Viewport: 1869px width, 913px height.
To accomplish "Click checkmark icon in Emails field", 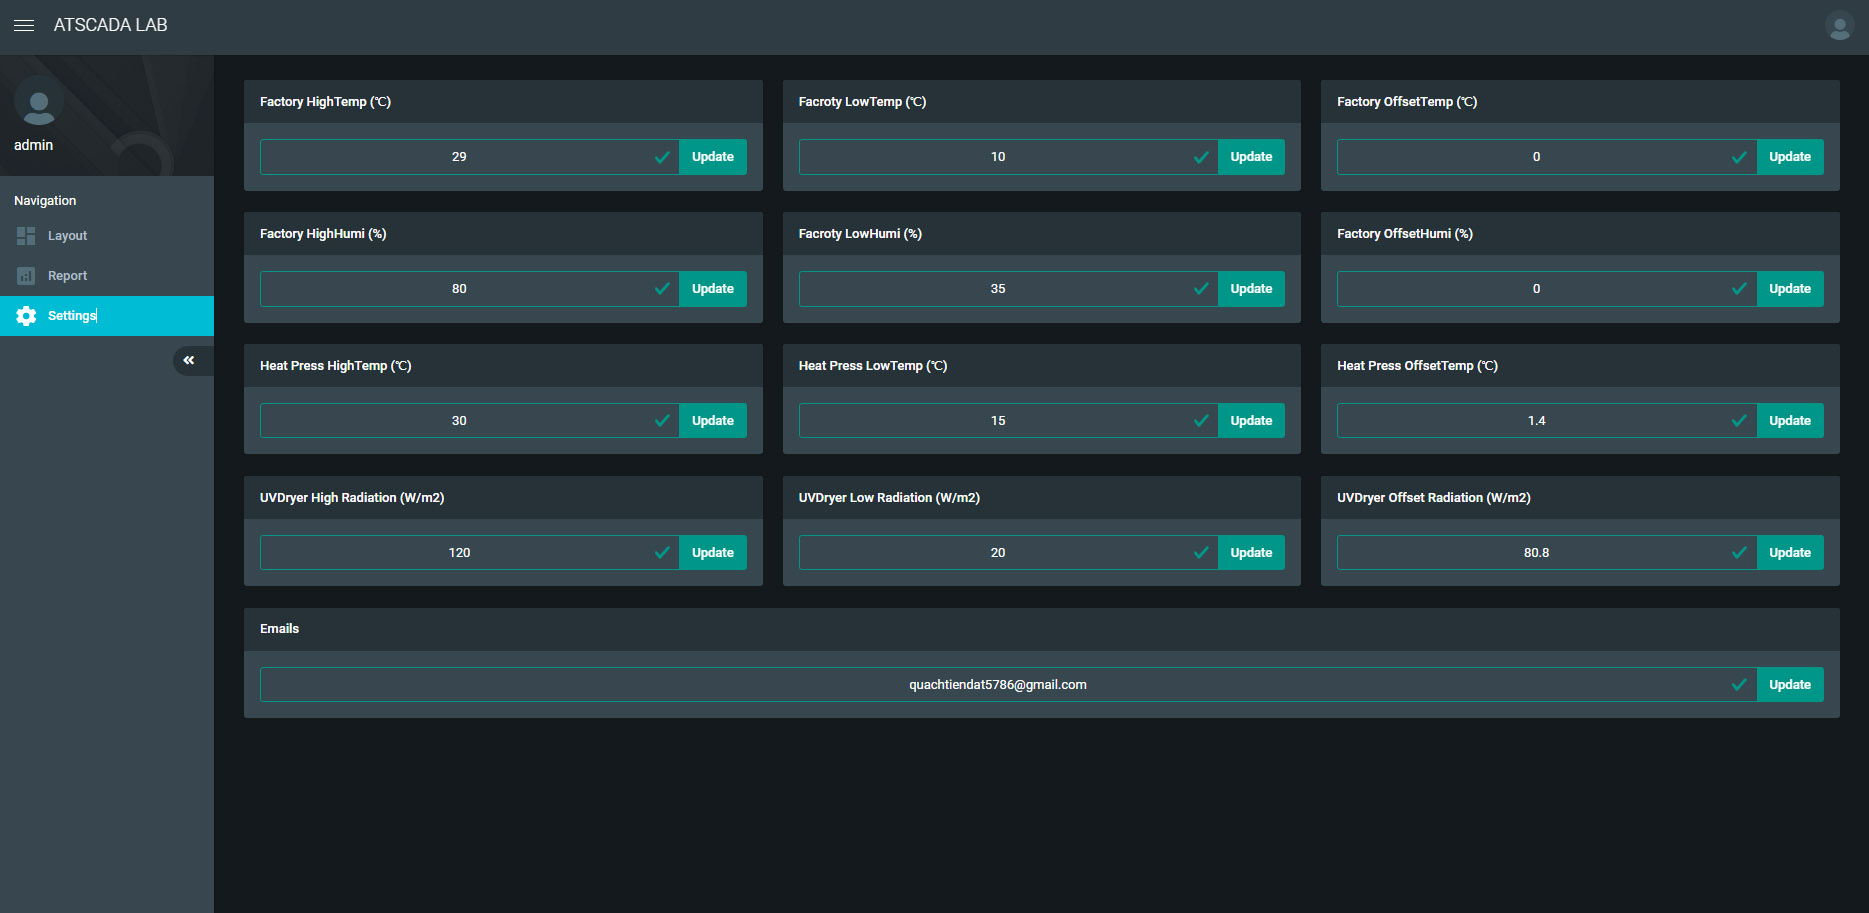I will coord(1739,685).
